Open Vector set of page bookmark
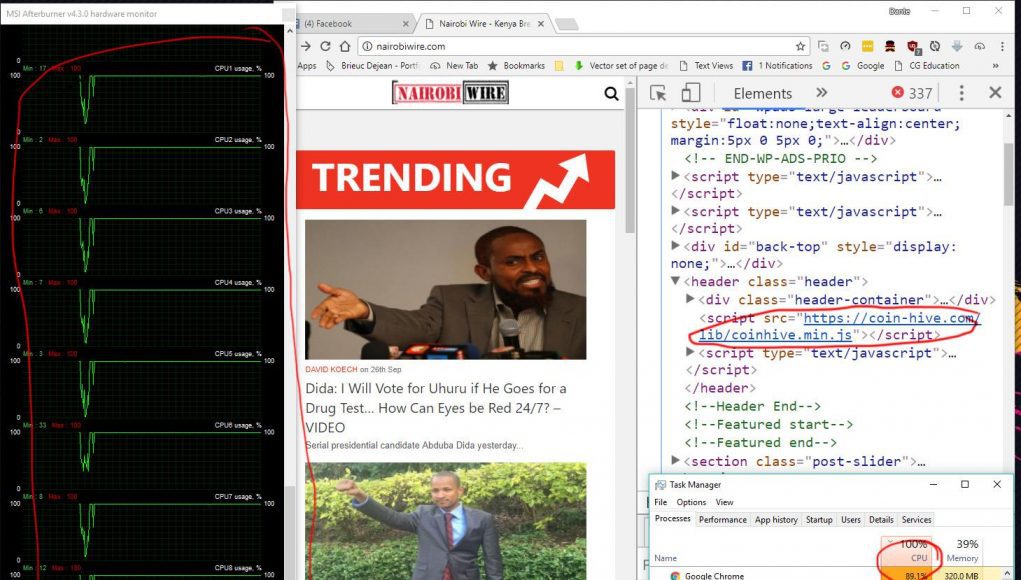The width and height of the screenshot is (1021, 580). 621,66
